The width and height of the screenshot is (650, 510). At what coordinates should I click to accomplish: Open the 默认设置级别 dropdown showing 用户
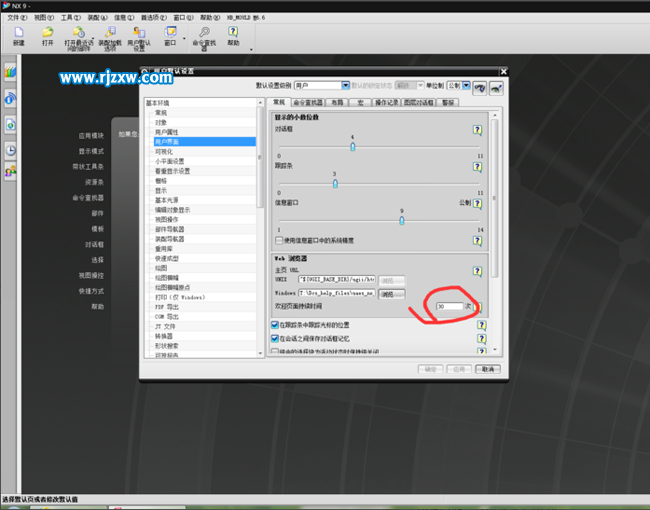pos(345,87)
